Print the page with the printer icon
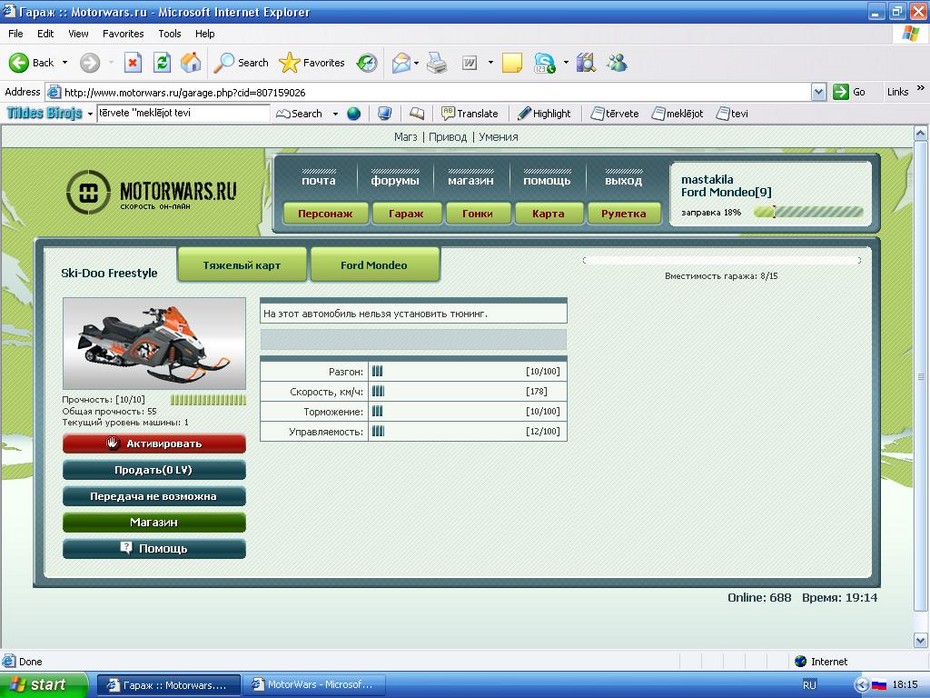 pyautogui.click(x=437, y=62)
